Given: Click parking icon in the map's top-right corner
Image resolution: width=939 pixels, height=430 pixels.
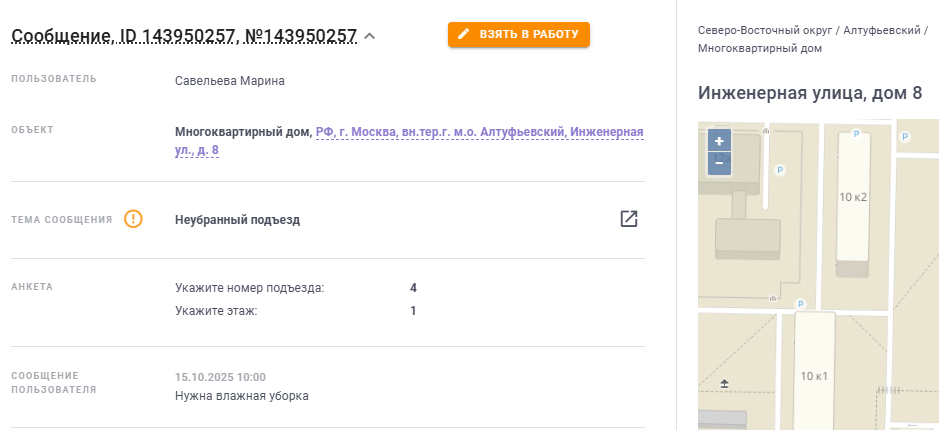Looking at the screenshot, I should [x=905, y=136].
